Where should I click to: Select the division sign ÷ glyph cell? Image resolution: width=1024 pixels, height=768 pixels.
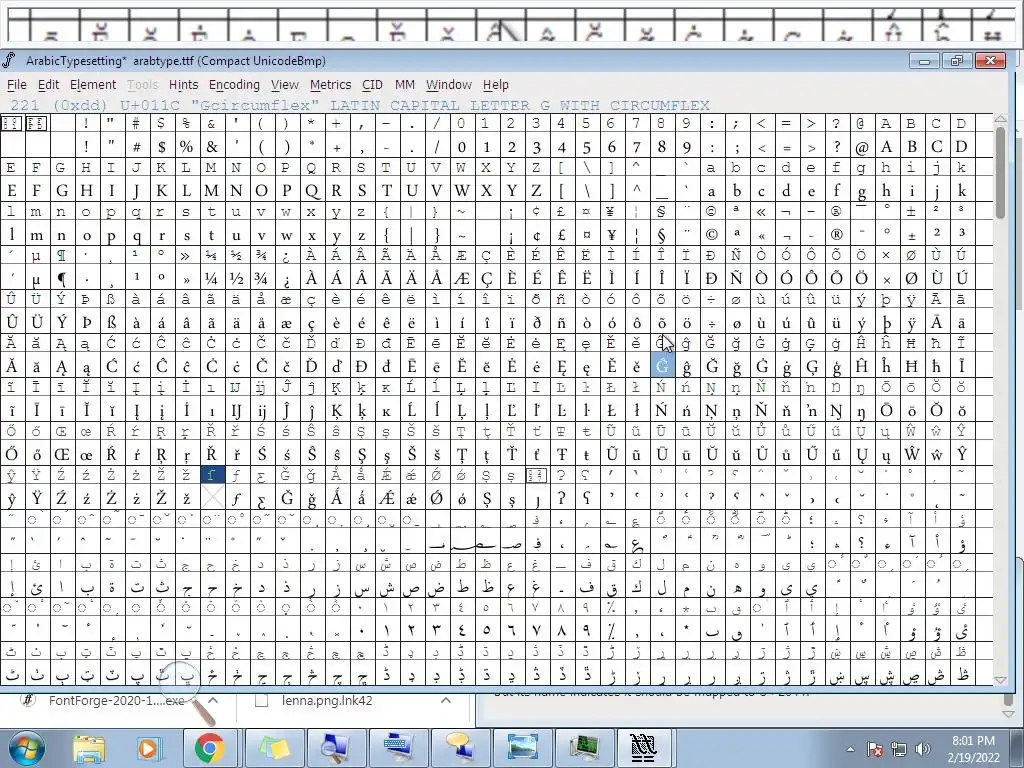[x=711, y=322]
